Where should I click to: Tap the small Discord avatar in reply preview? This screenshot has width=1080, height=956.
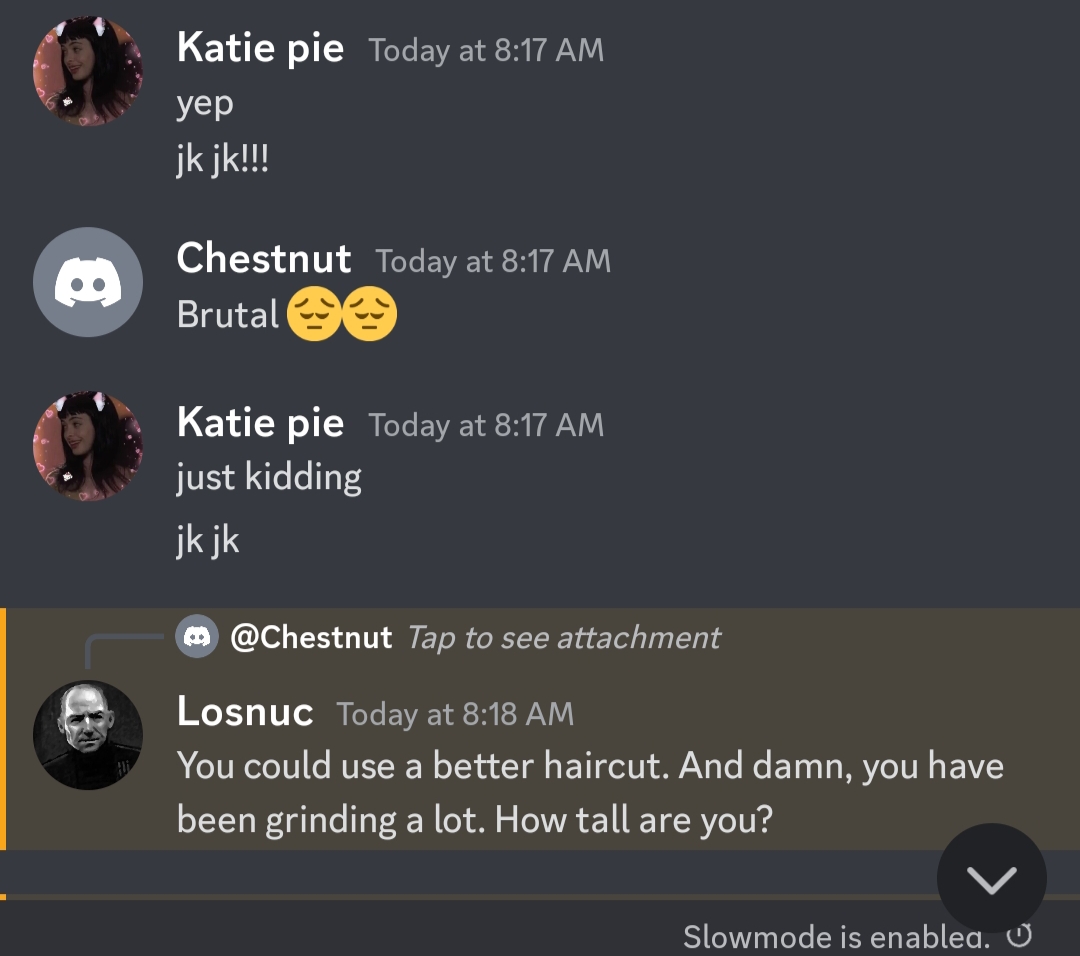click(197, 637)
